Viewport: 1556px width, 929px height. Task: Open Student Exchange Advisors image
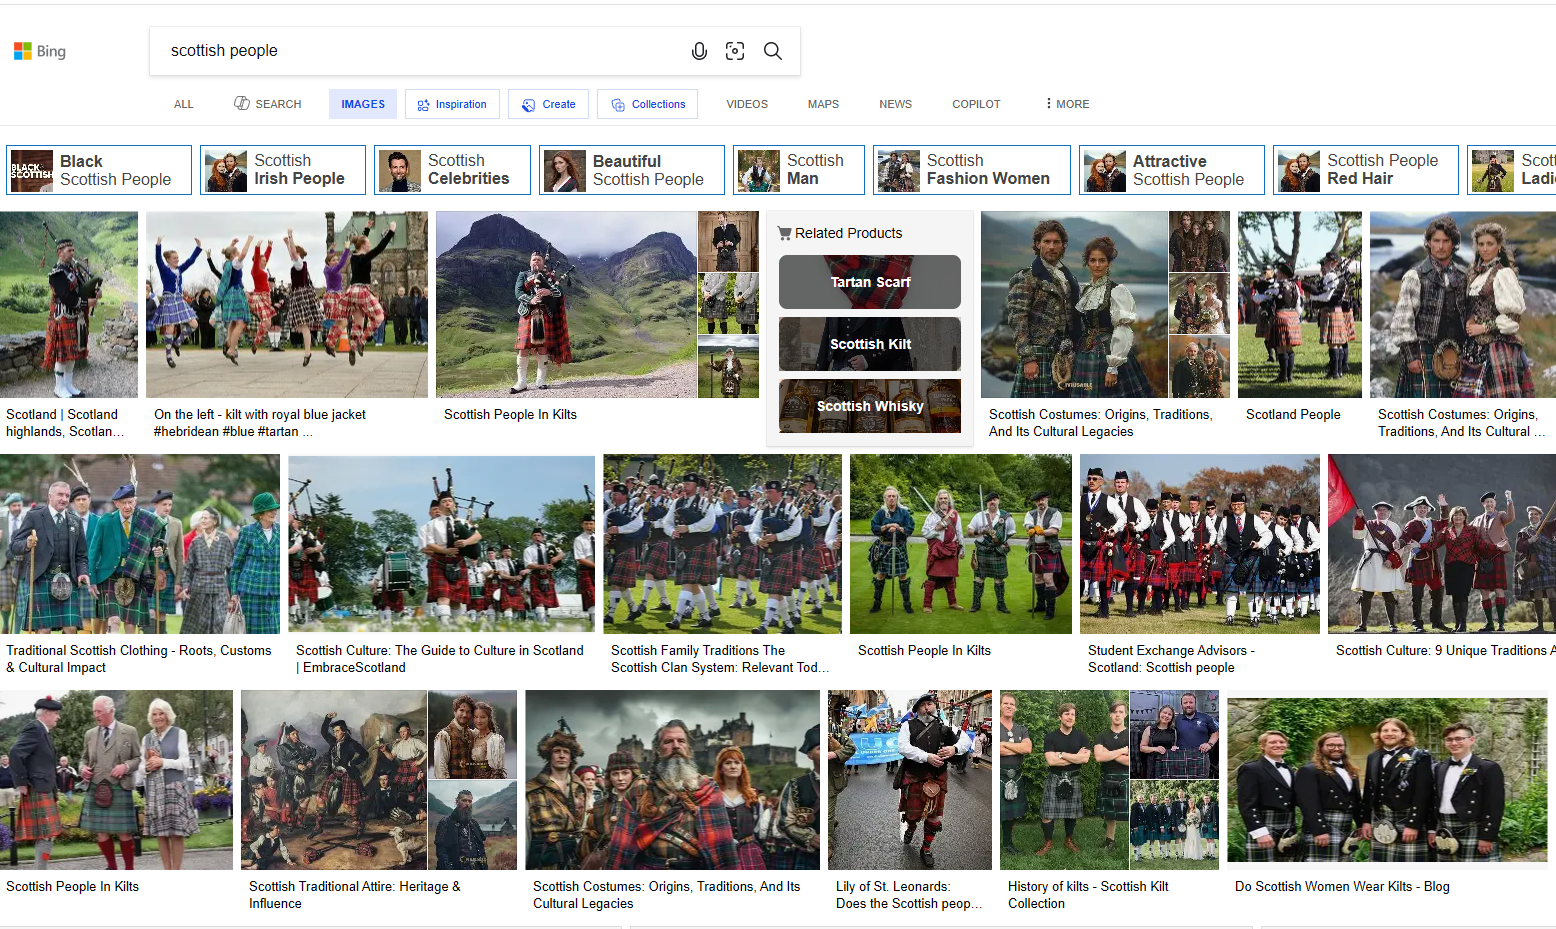[x=1200, y=544]
